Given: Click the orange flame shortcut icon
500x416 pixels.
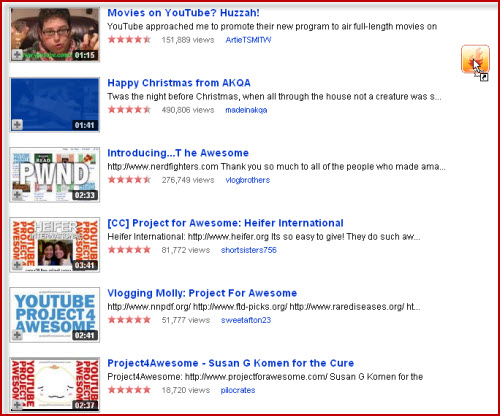Looking at the screenshot, I should coord(475,59).
